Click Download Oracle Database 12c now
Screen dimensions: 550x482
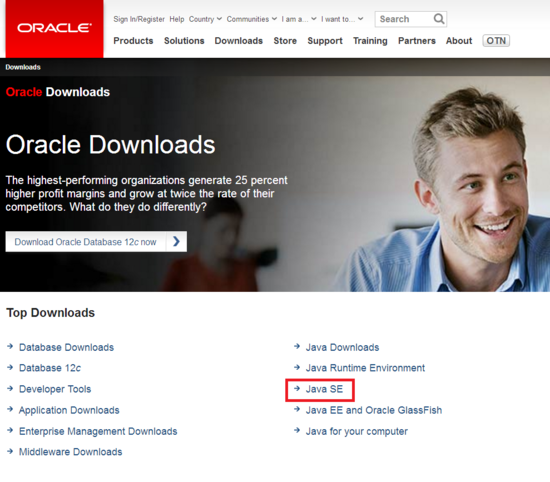(86, 242)
